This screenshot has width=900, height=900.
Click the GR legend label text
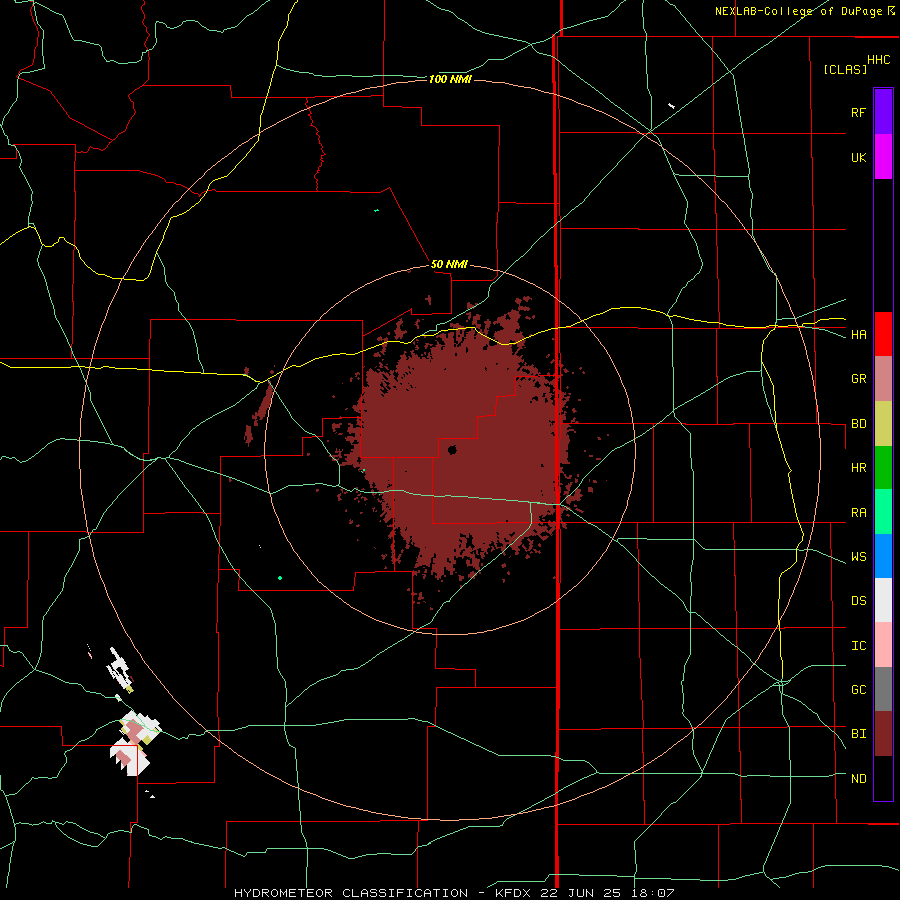point(858,379)
